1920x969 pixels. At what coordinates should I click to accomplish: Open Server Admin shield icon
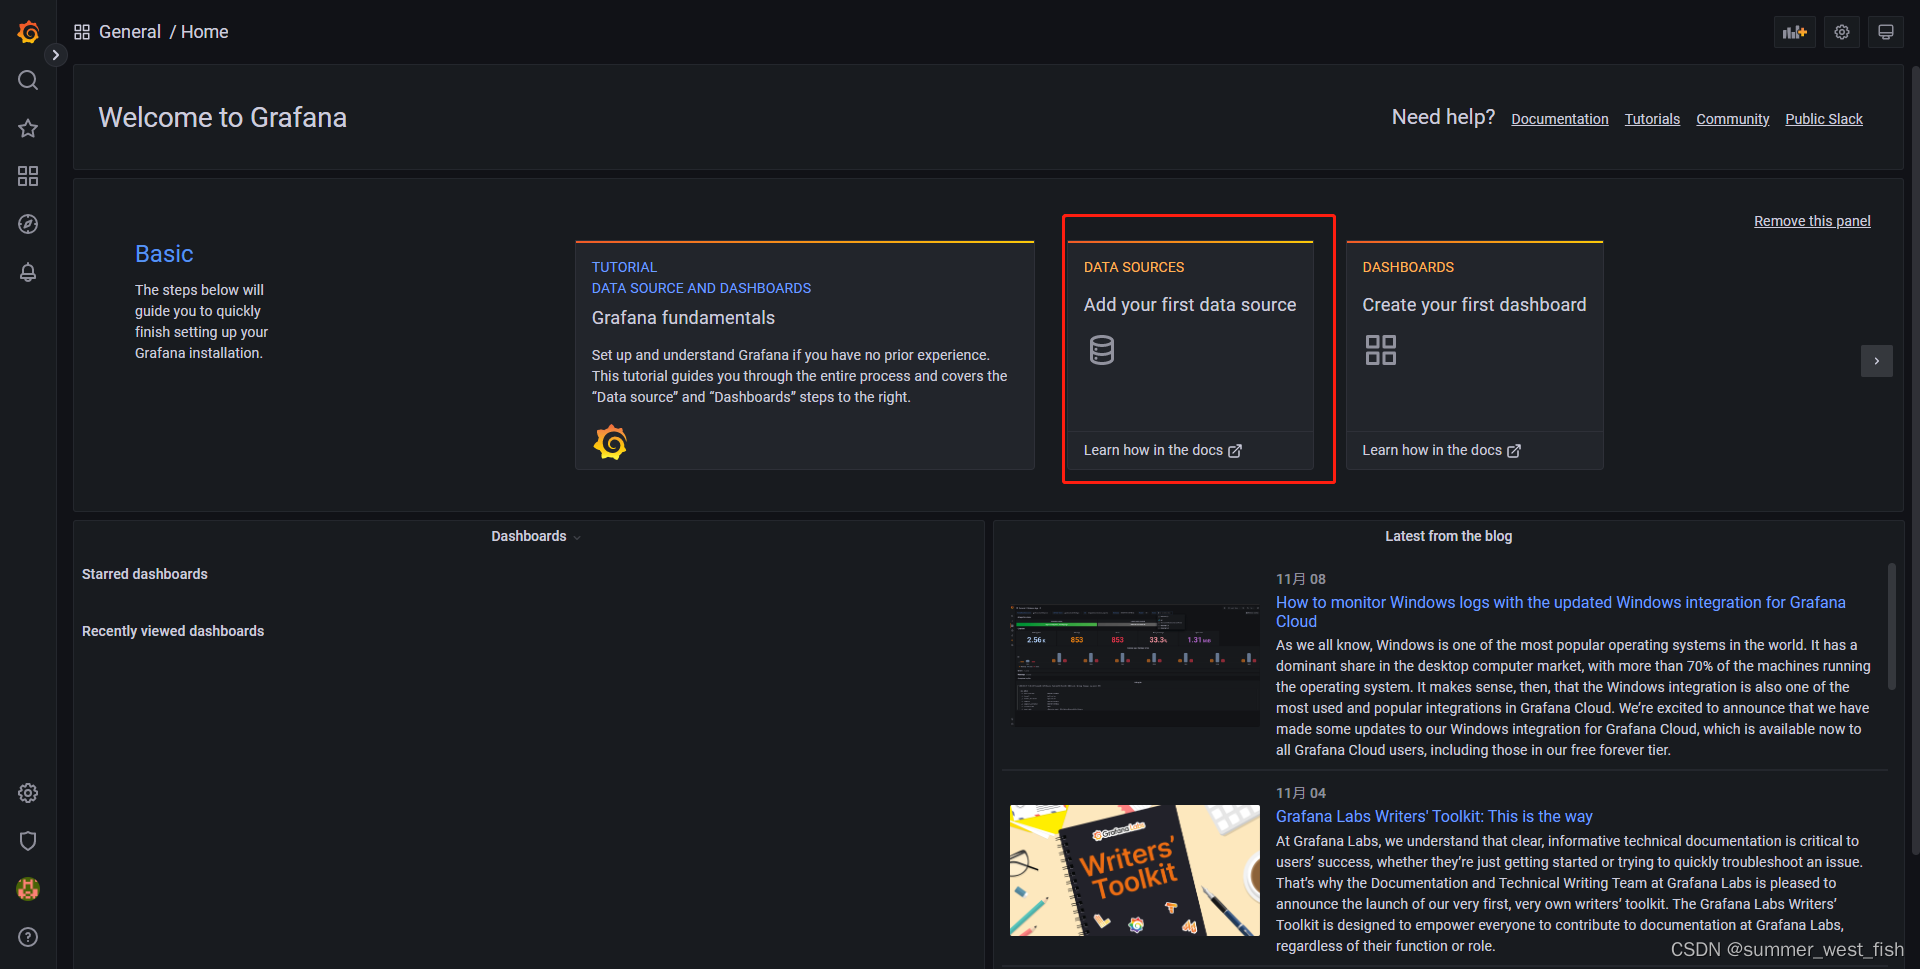coord(27,841)
